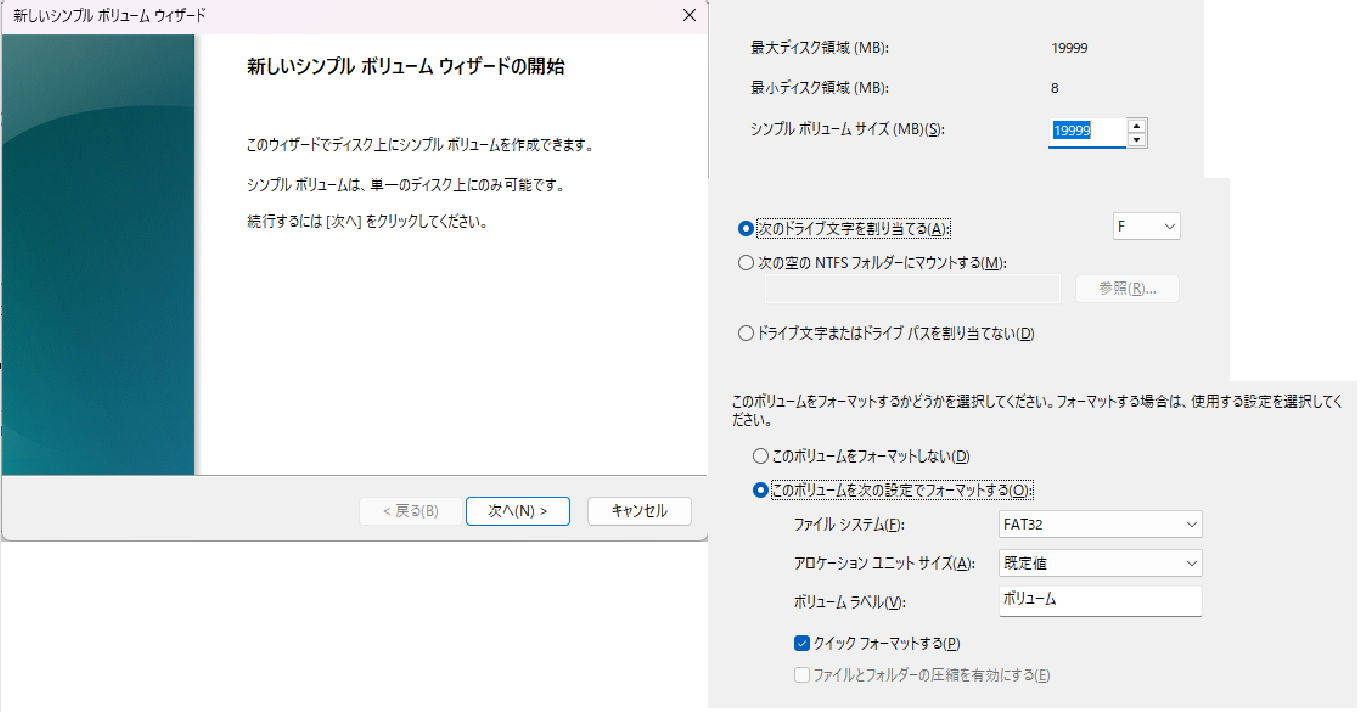Screen dimensions: 1360x712
Task: Click the ボリューム ラベル text field
Action: [1100, 601]
